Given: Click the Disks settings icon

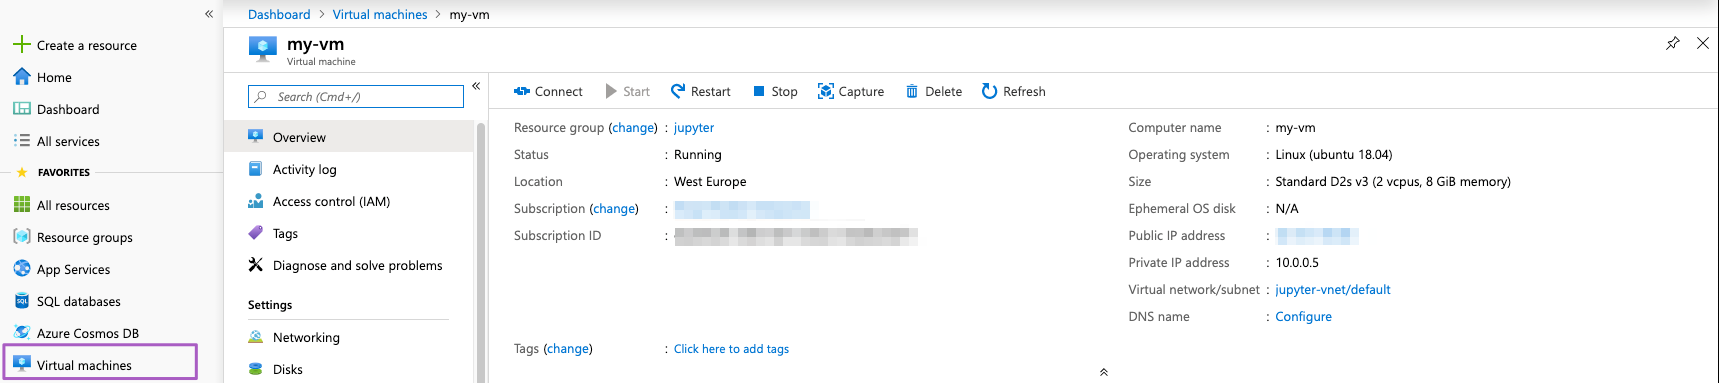Looking at the screenshot, I should click(256, 369).
